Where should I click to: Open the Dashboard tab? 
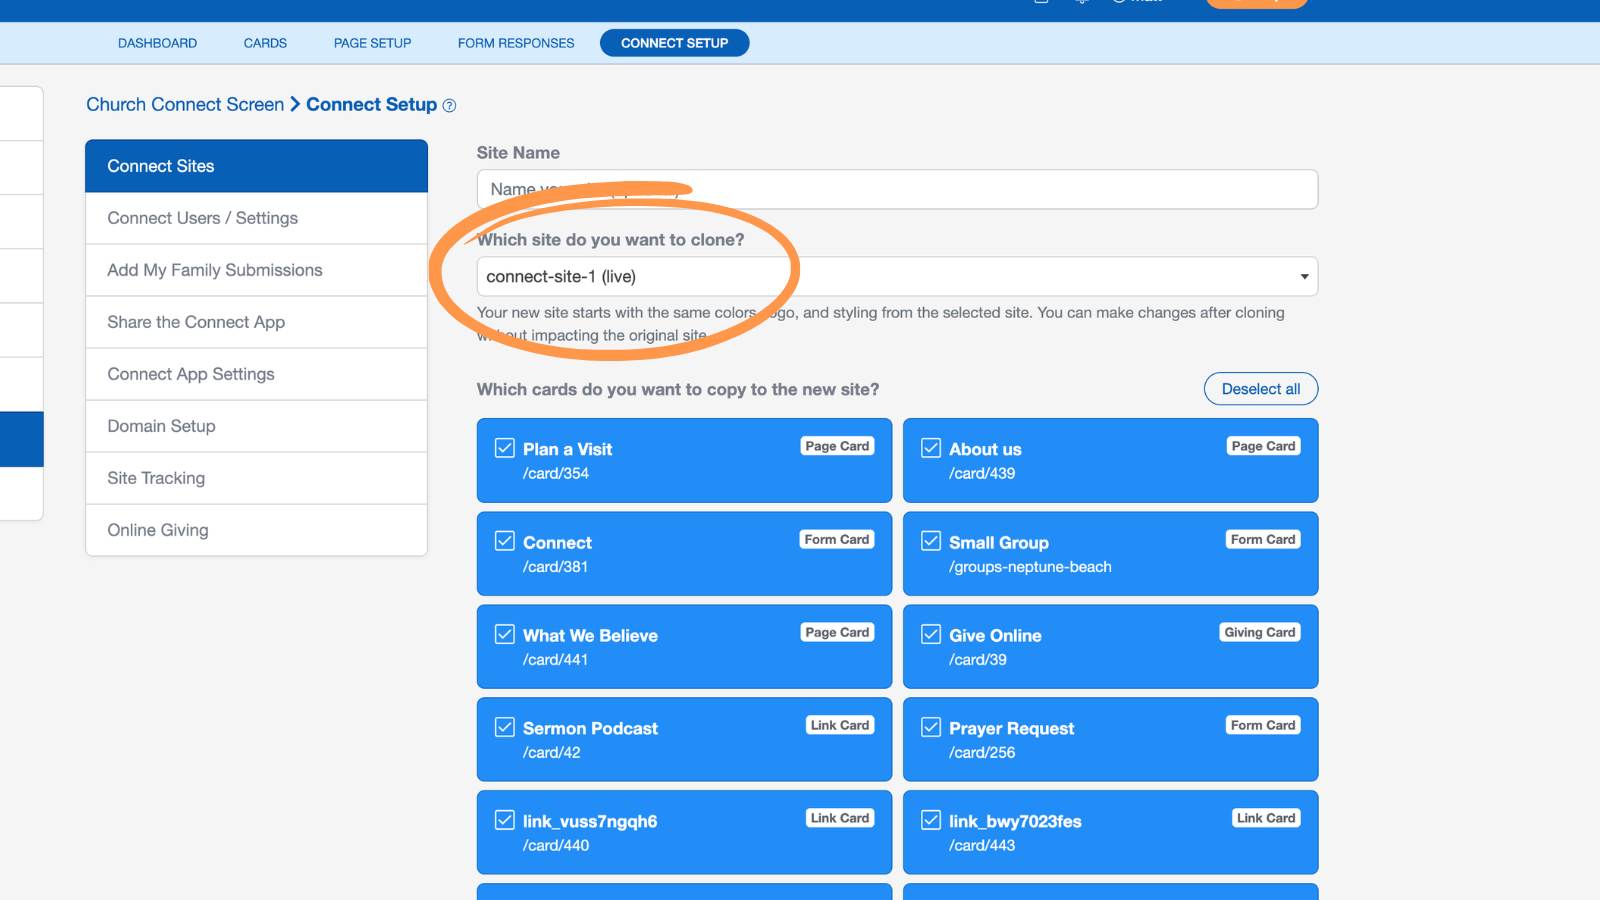point(157,43)
